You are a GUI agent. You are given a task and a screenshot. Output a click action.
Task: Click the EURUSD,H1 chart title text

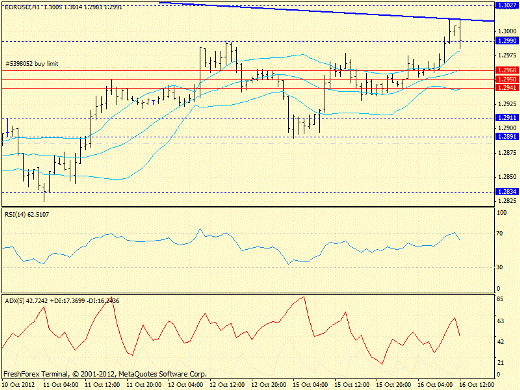pyautogui.click(x=63, y=7)
